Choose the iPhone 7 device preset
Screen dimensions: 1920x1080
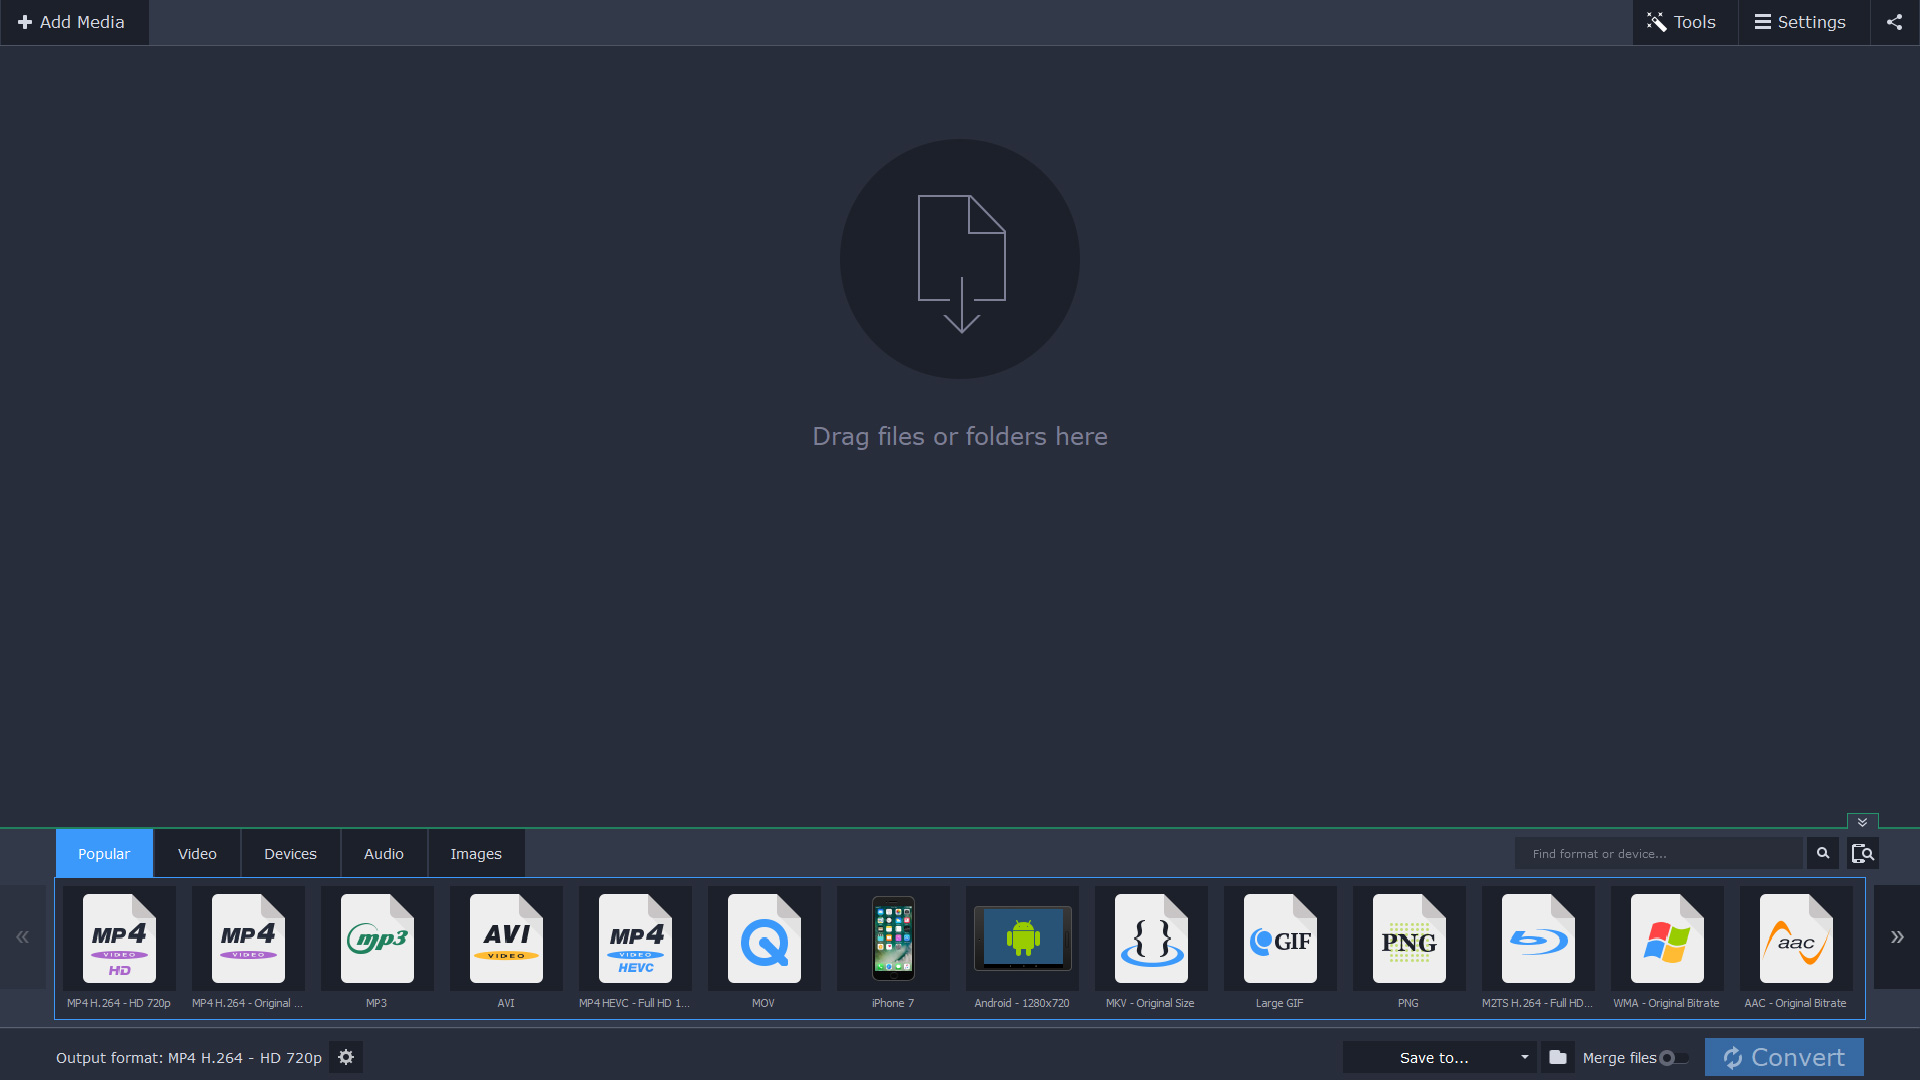892,940
